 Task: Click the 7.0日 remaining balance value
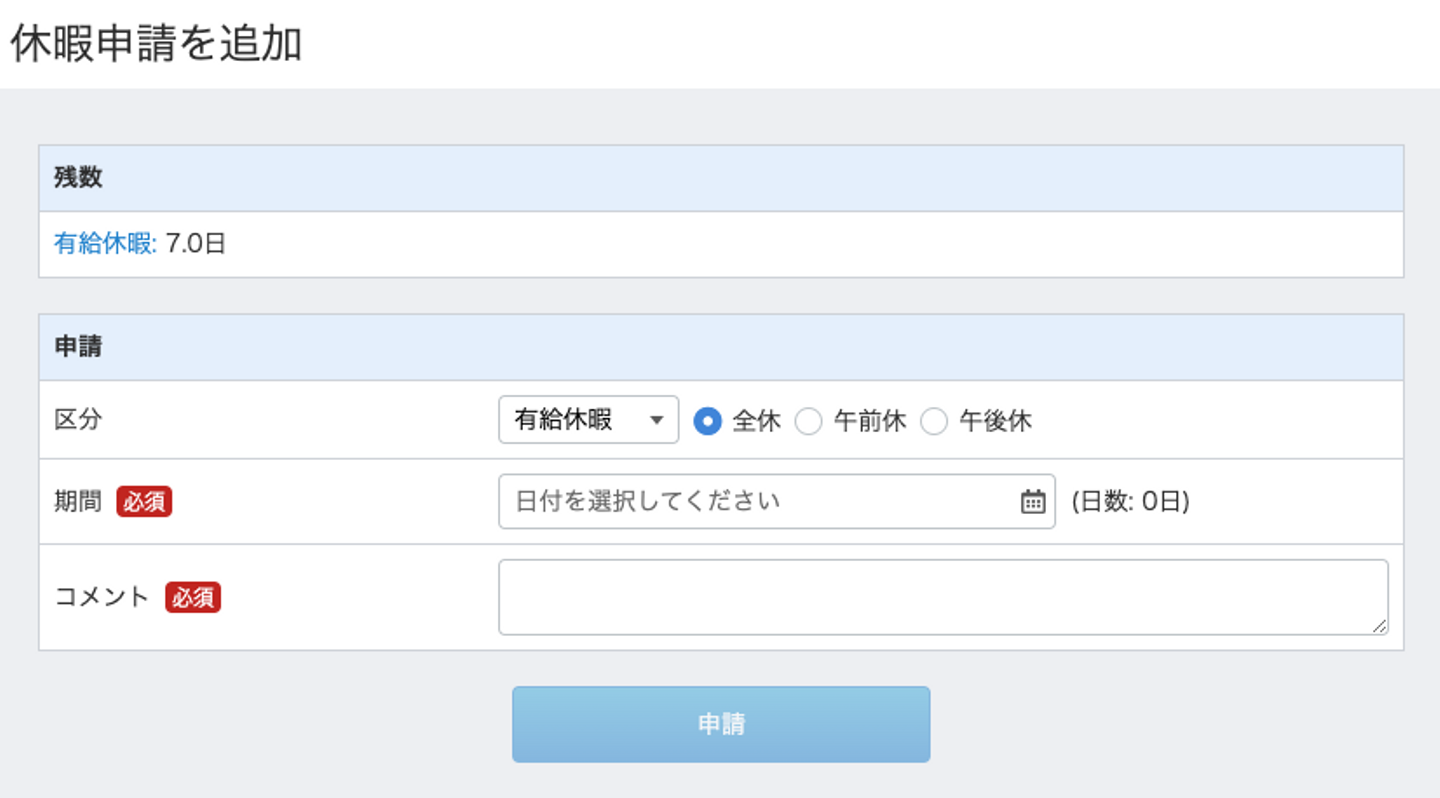pos(196,244)
